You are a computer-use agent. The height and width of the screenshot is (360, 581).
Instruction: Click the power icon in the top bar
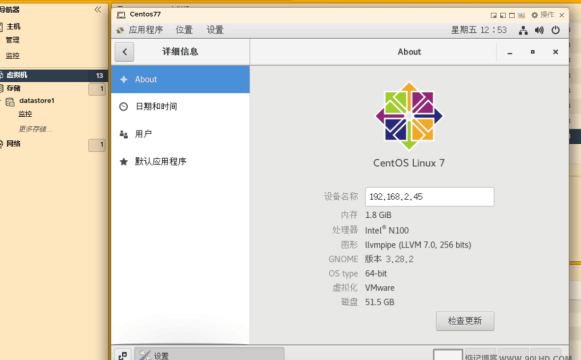555,30
